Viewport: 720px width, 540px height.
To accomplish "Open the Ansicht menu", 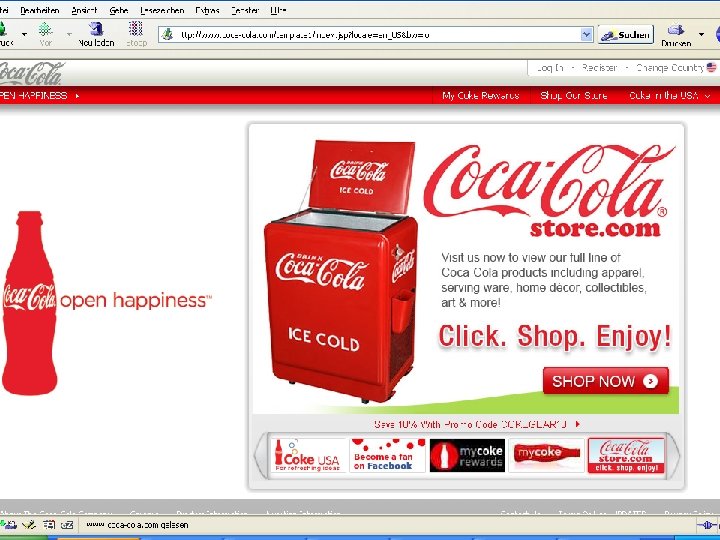I will coord(84,10).
